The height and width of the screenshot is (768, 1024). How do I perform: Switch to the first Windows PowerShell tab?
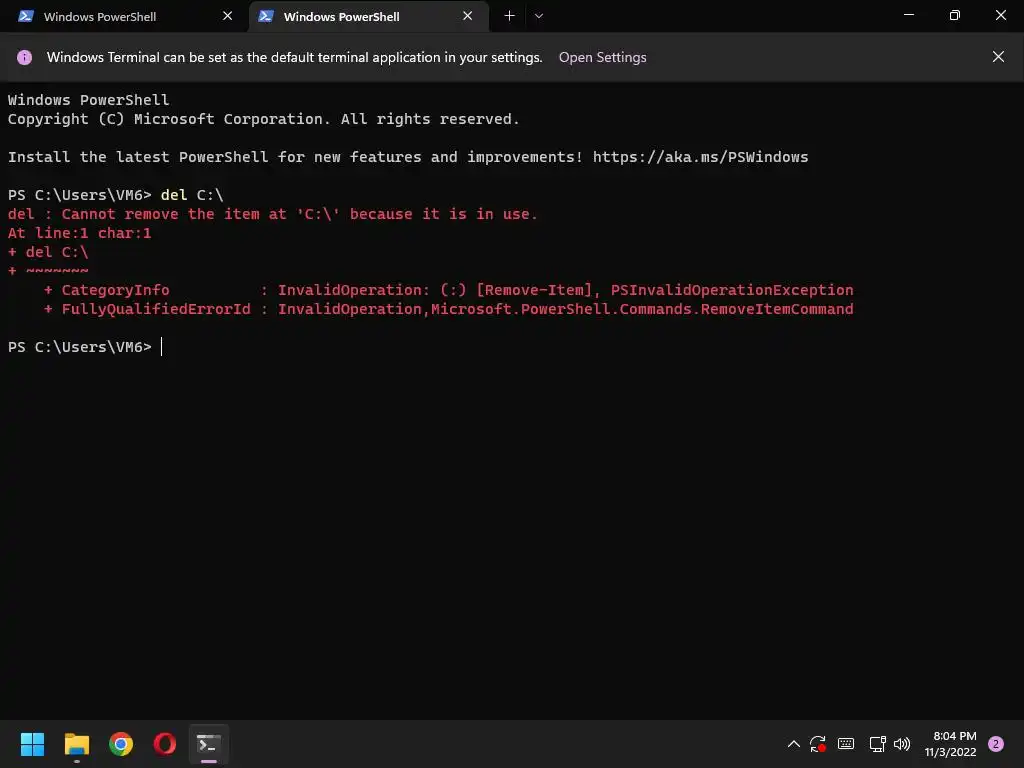pyautogui.click(x=124, y=16)
